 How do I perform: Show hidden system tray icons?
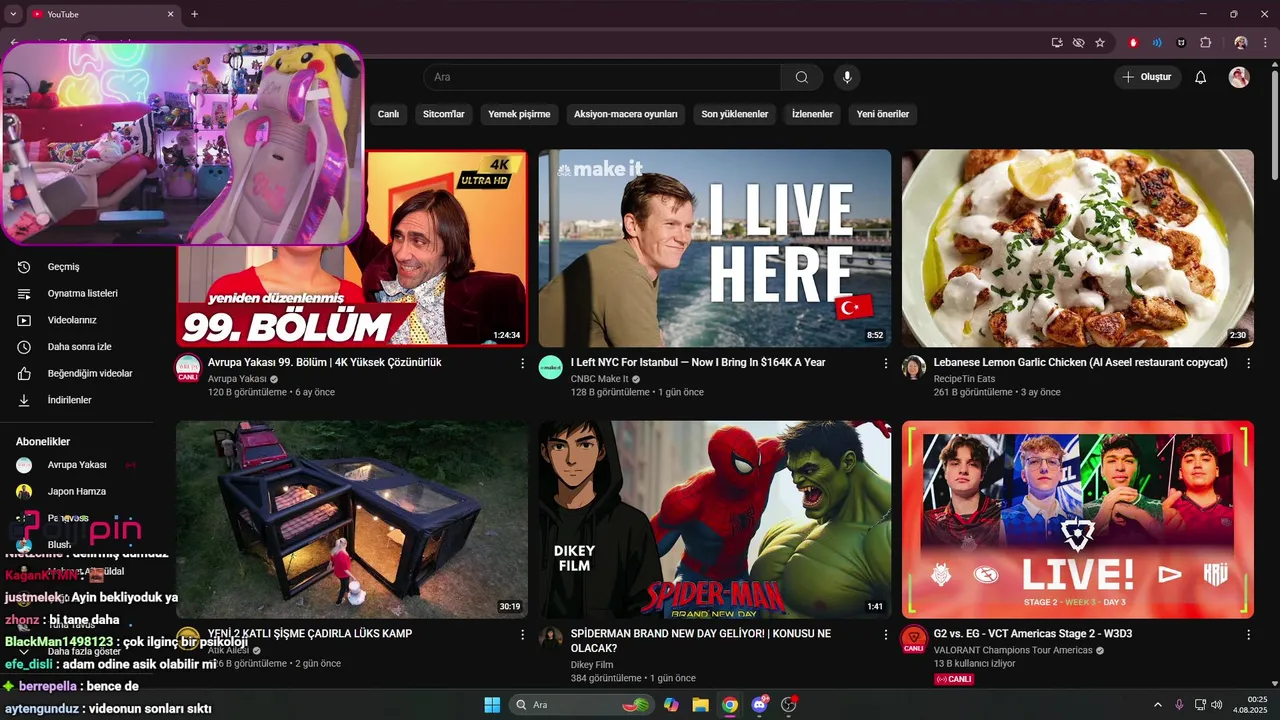tap(1158, 705)
